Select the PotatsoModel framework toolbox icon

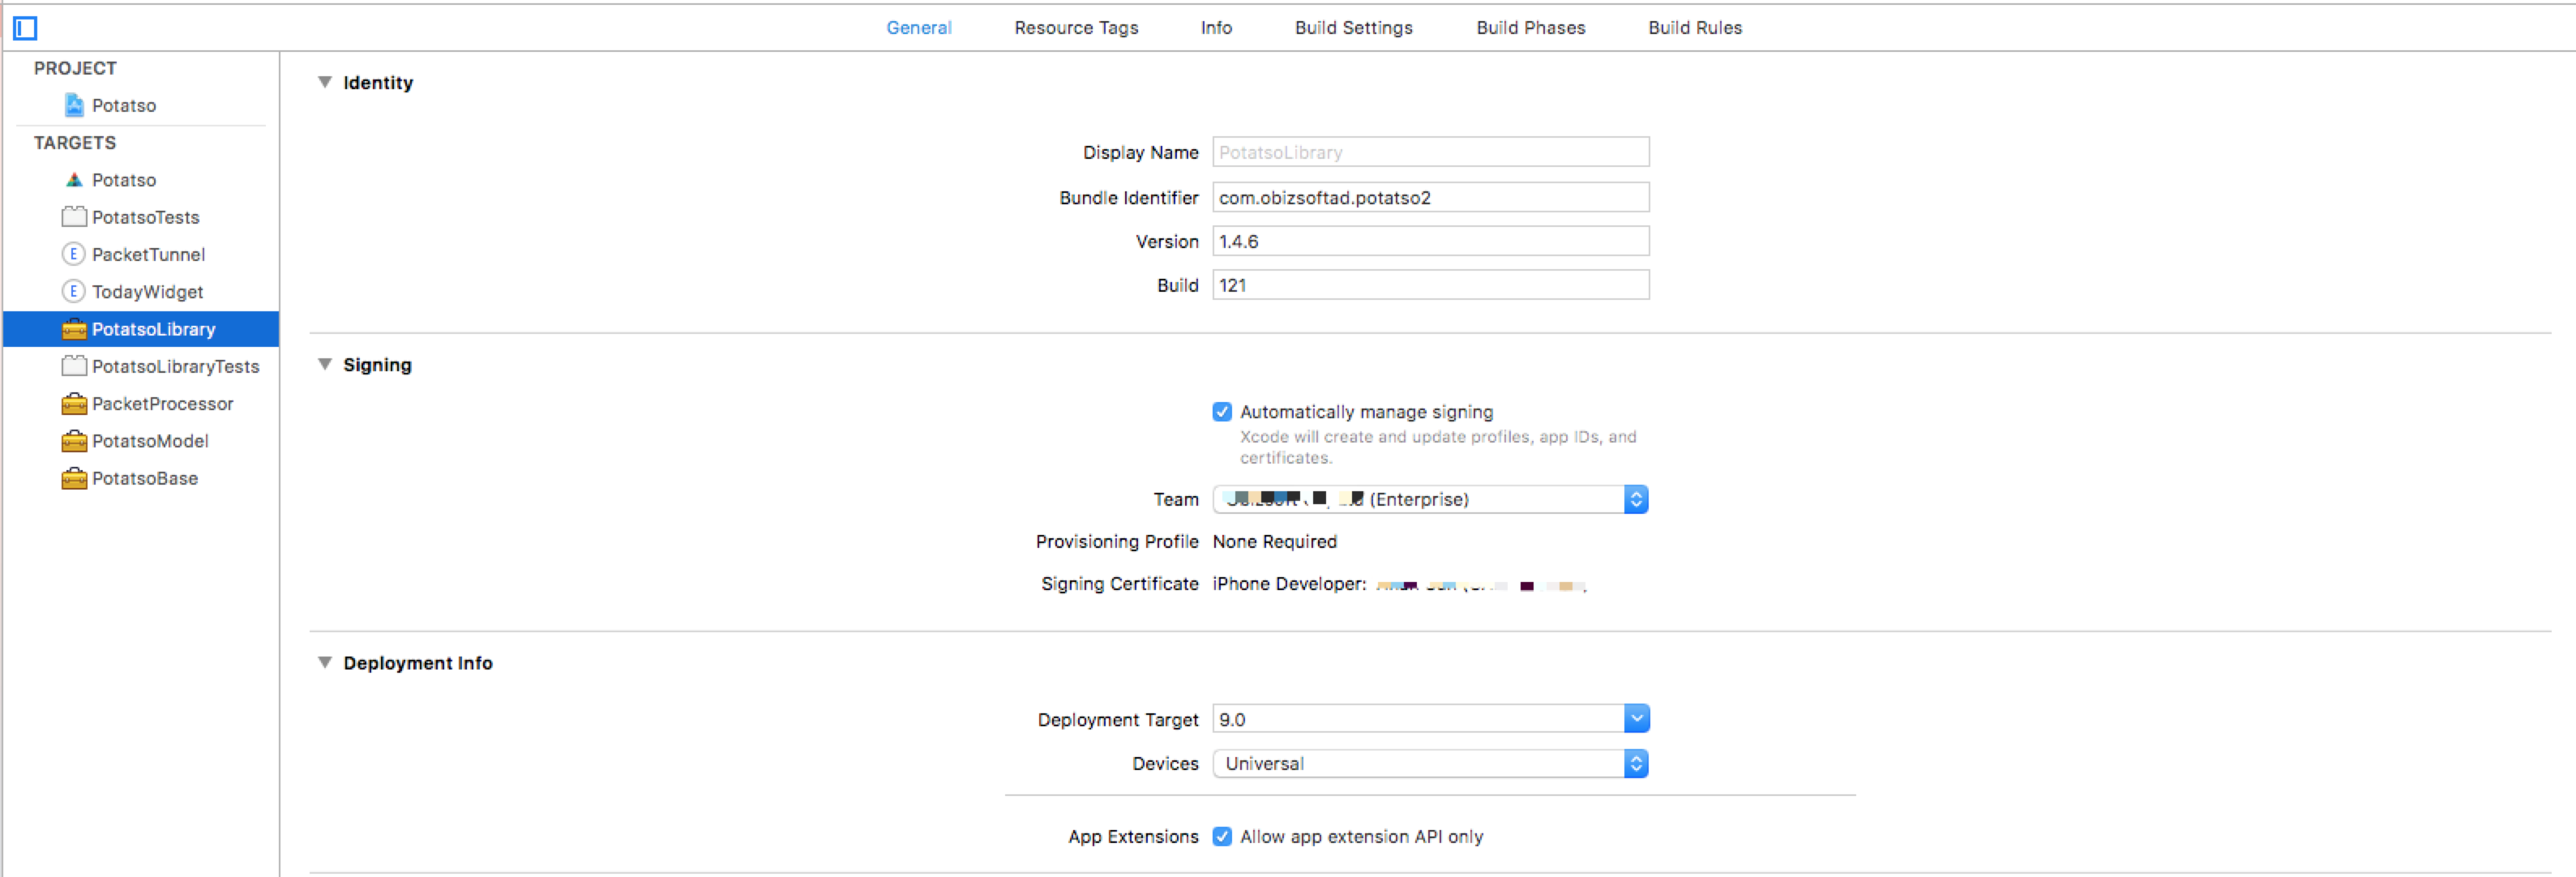[x=74, y=441]
